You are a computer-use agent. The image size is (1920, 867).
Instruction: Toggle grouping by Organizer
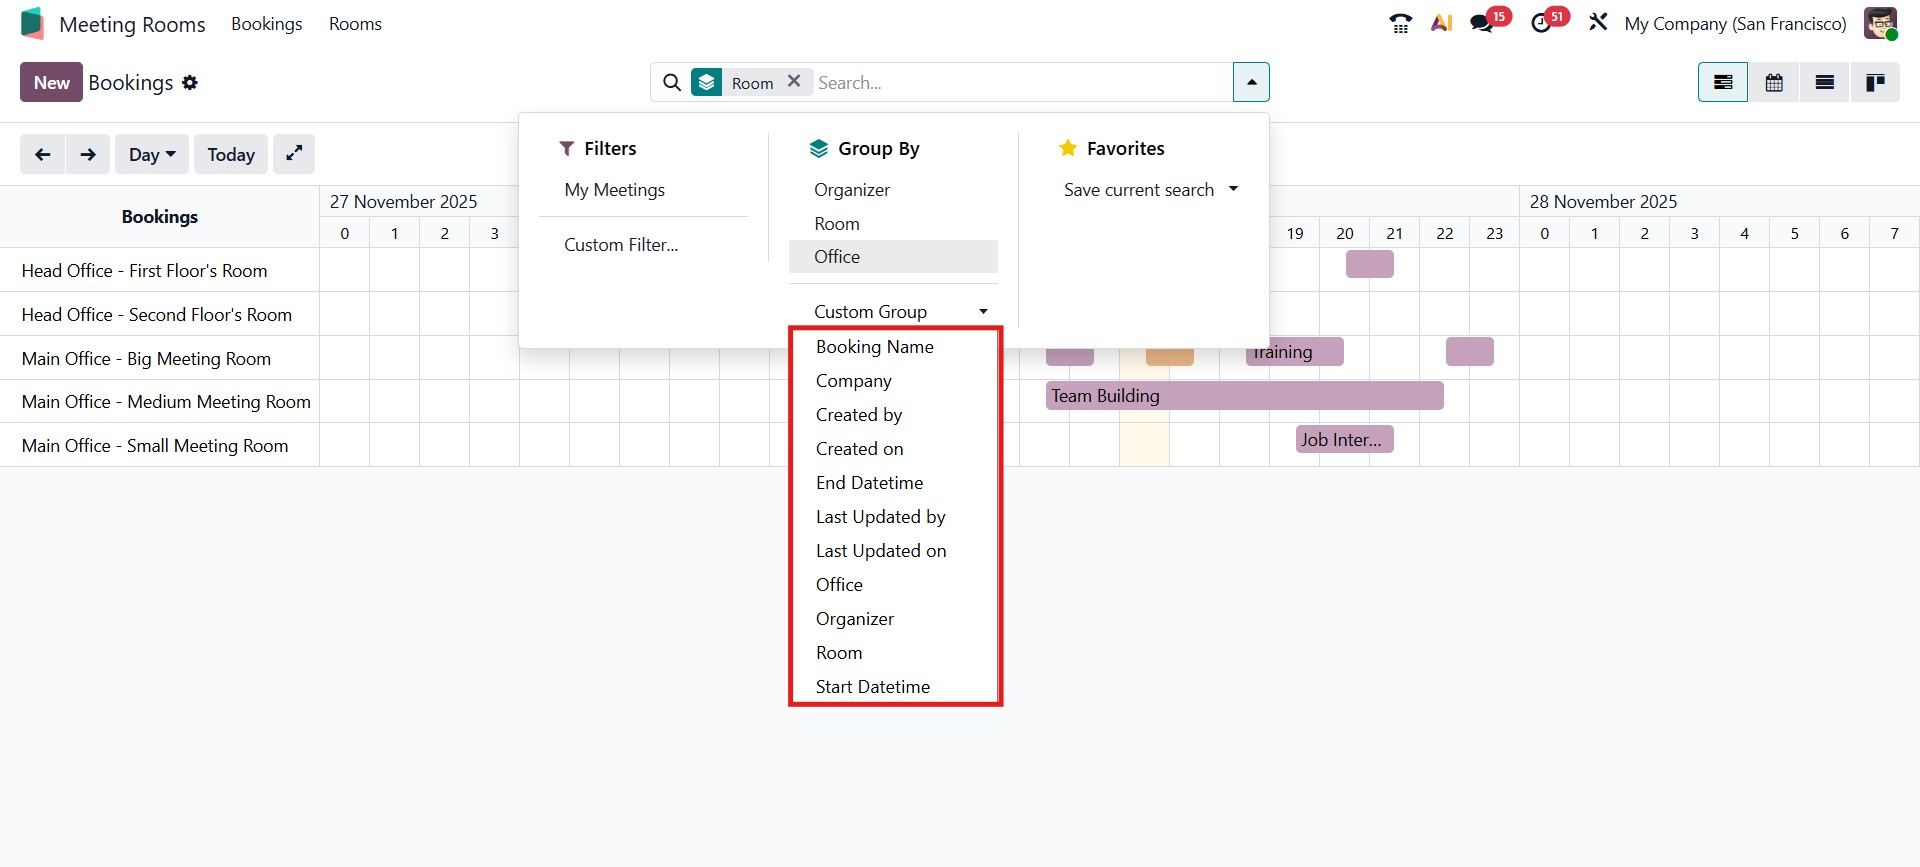[x=851, y=190]
